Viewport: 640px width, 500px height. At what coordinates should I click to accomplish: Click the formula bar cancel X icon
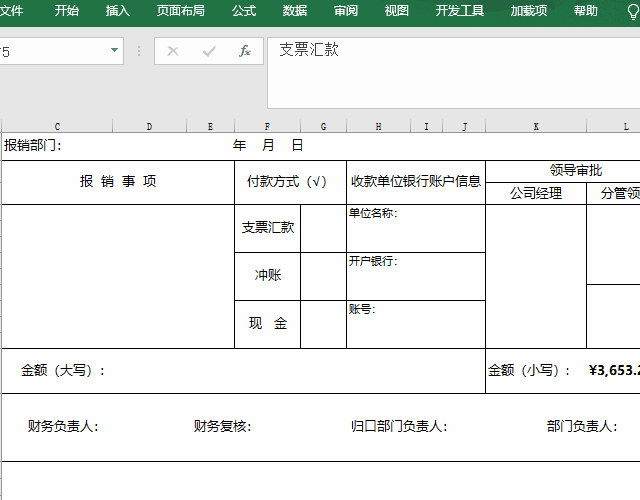pos(173,51)
